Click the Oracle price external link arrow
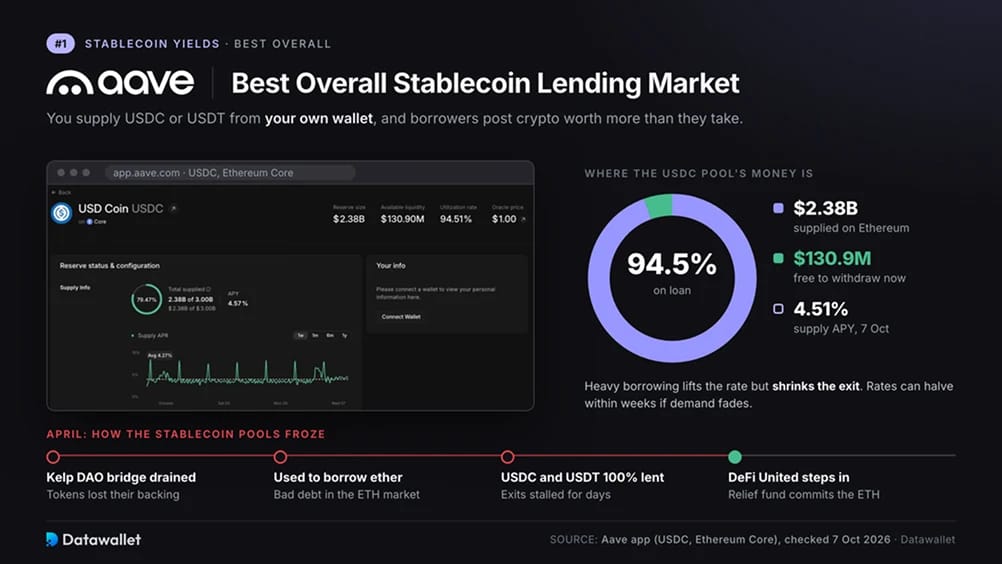1002x564 pixels. [523, 219]
